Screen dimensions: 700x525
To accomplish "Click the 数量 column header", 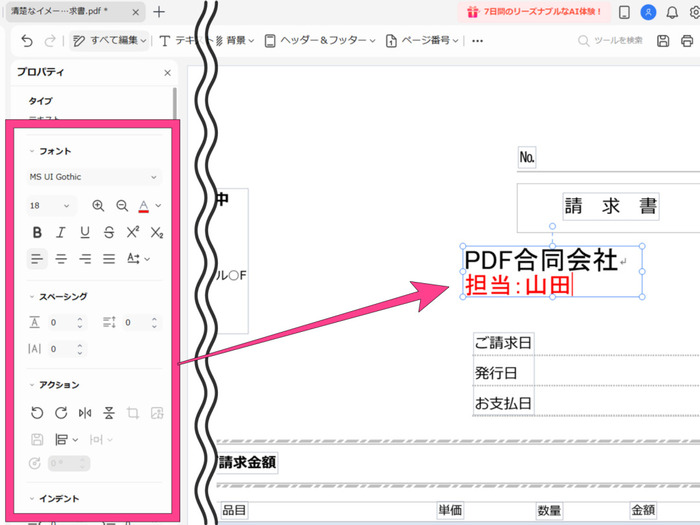I will tap(549, 510).
